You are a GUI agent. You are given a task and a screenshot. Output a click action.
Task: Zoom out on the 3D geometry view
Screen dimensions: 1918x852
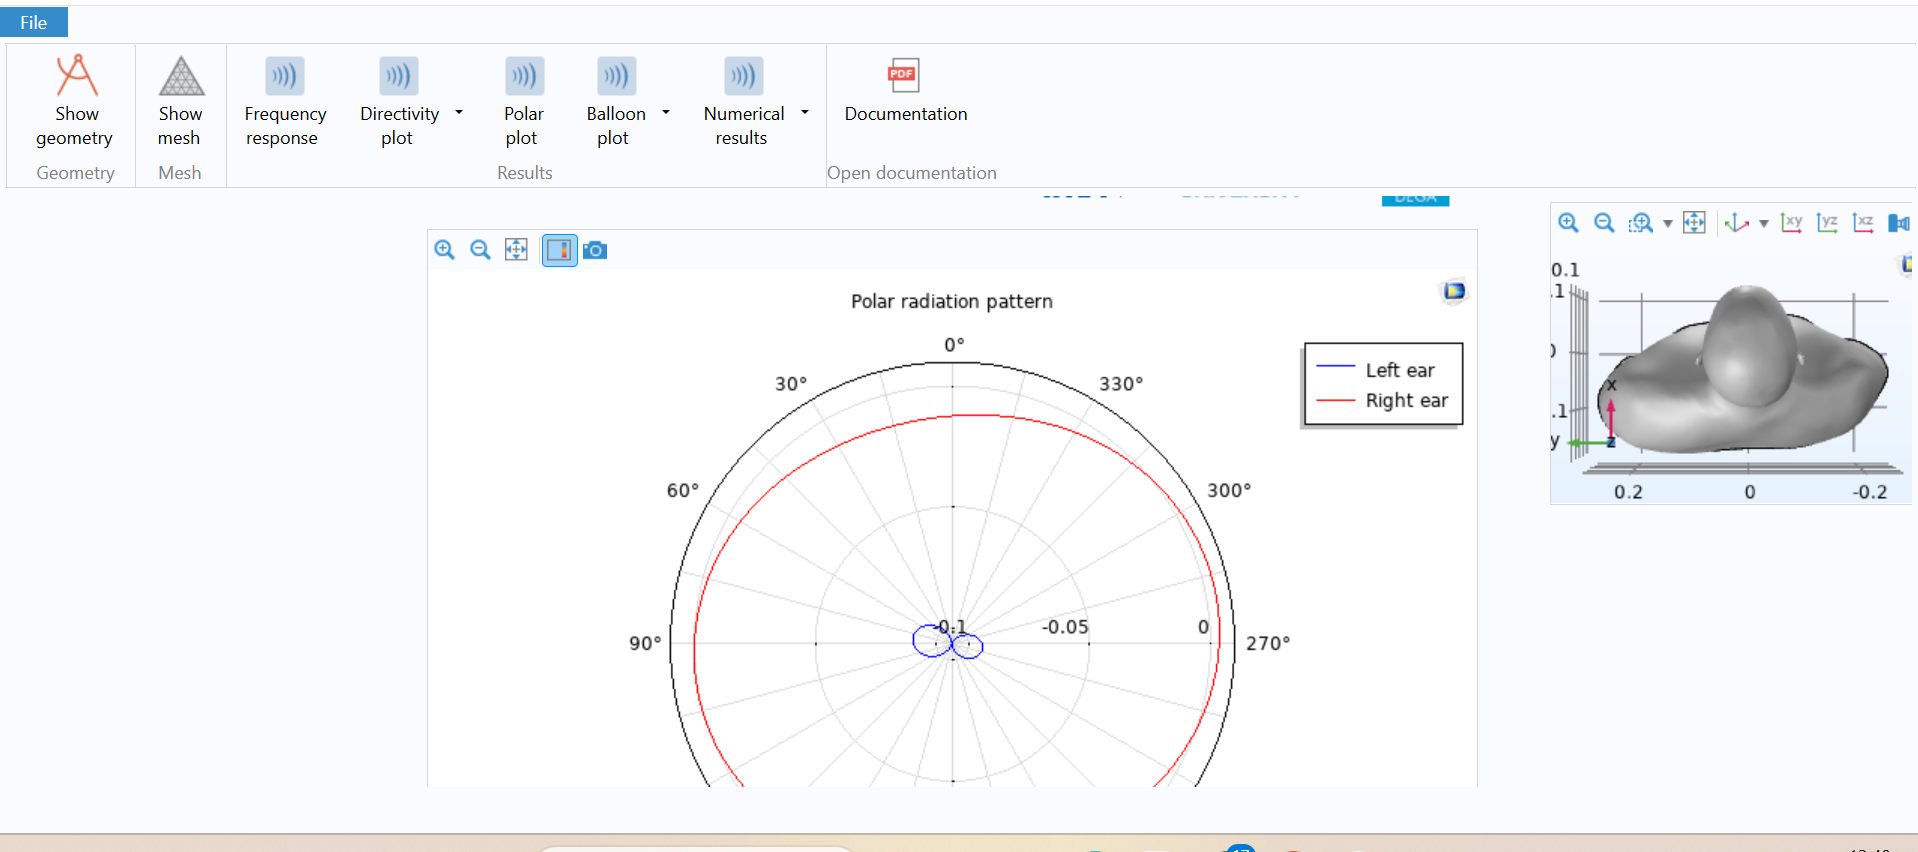(1604, 223)
